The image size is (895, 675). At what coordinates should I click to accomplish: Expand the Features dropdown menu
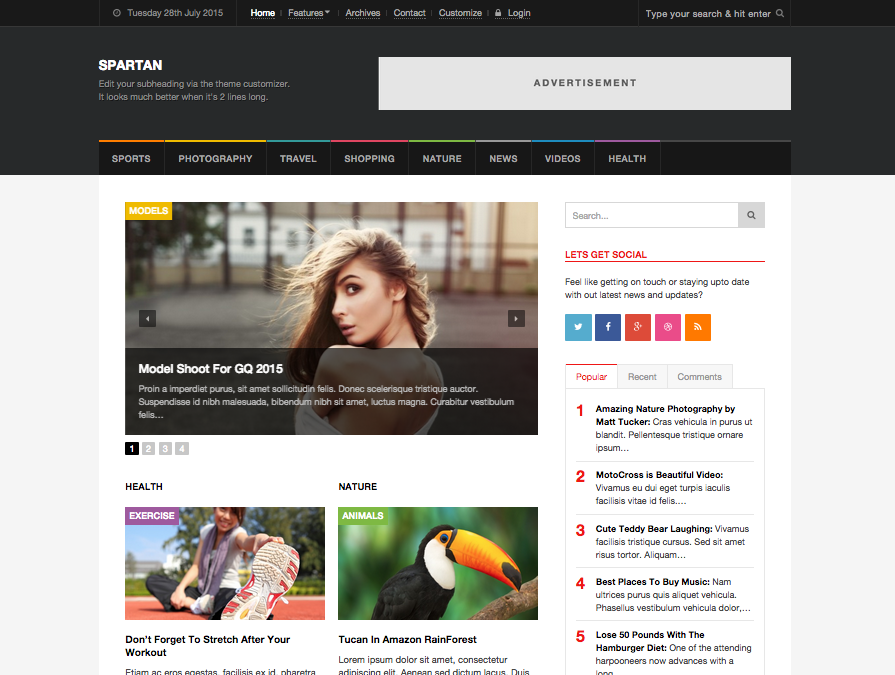[x=309, y=13]
